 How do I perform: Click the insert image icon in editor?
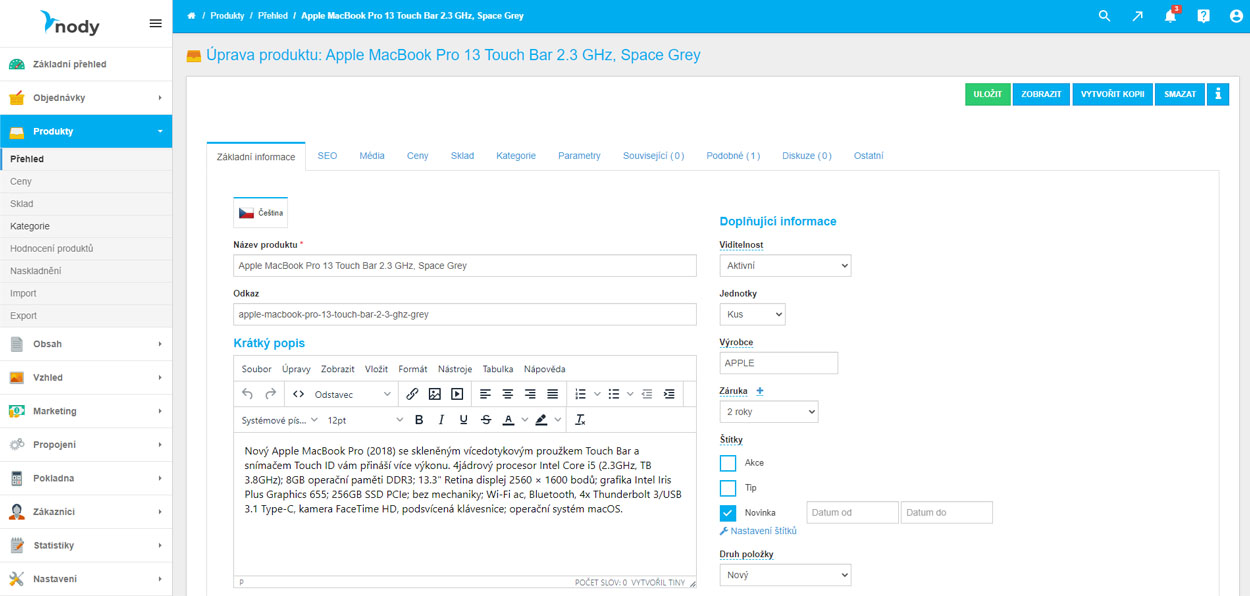click(434, 394)
